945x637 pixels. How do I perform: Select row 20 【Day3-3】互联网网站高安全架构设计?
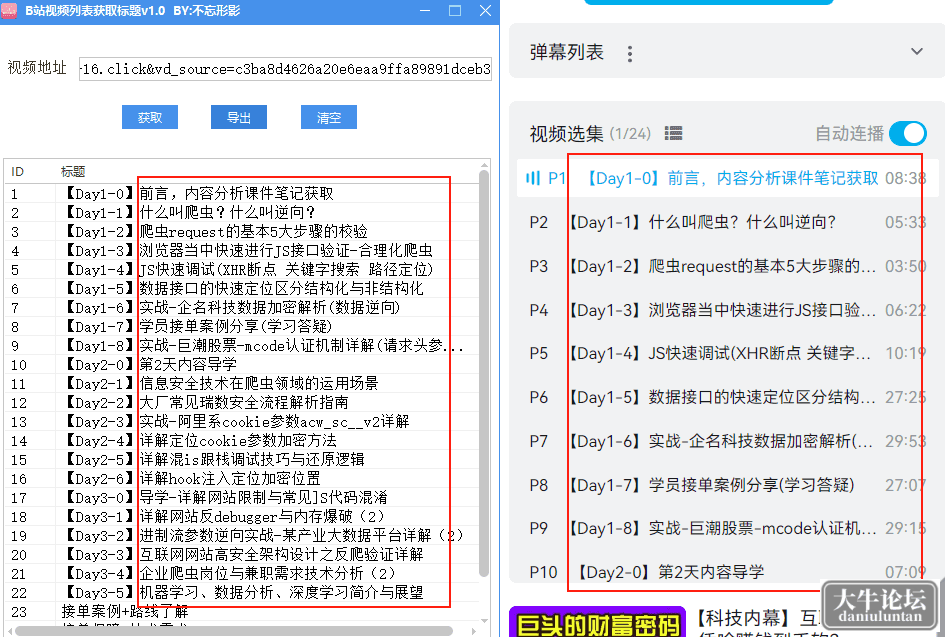pyautogui.click(x=241, y=554)
